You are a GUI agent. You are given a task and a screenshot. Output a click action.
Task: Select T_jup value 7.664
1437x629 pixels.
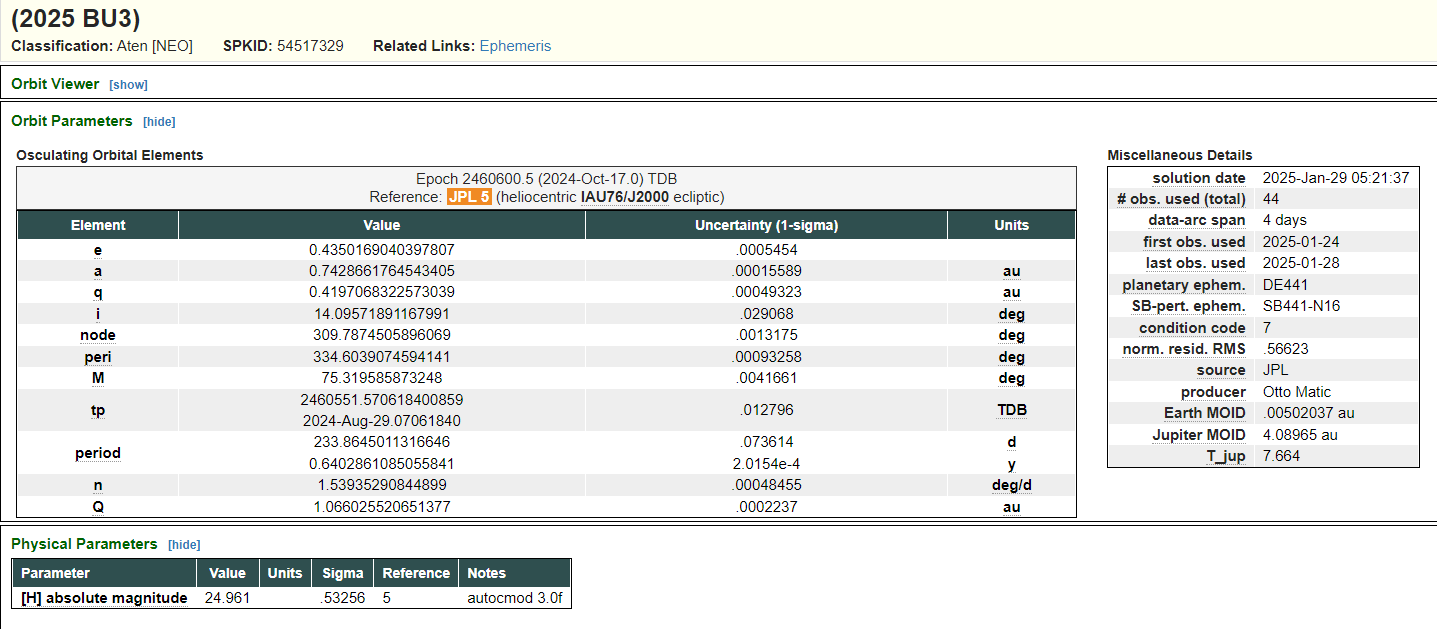[x=1281, y=456]
